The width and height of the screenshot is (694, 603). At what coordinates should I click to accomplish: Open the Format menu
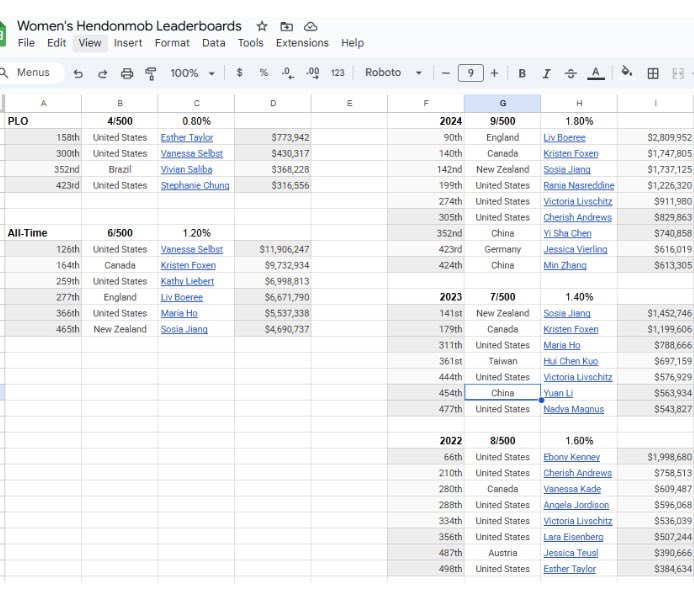172,43
